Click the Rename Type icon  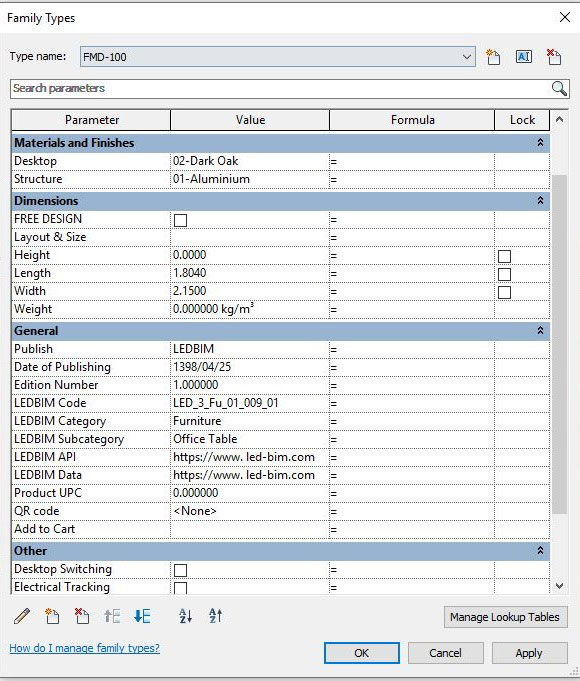(524, 56)
